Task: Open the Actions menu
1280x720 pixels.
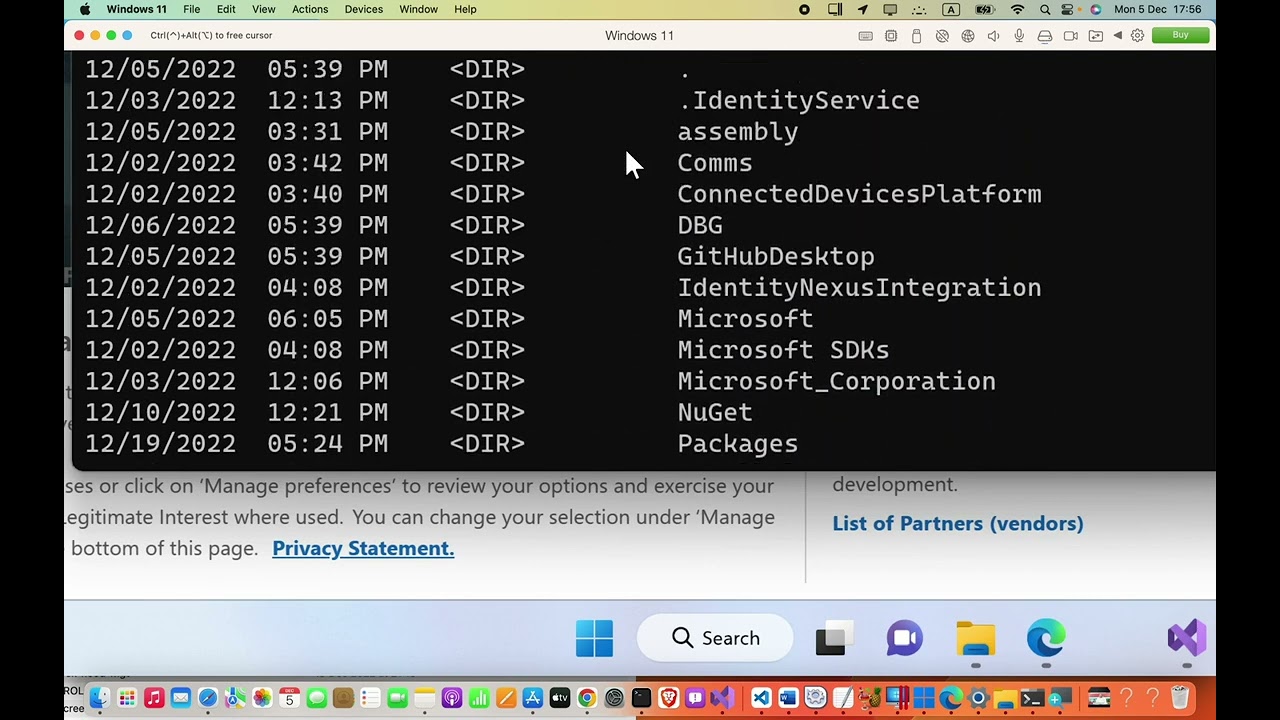Action: click(x=310, y=9)
